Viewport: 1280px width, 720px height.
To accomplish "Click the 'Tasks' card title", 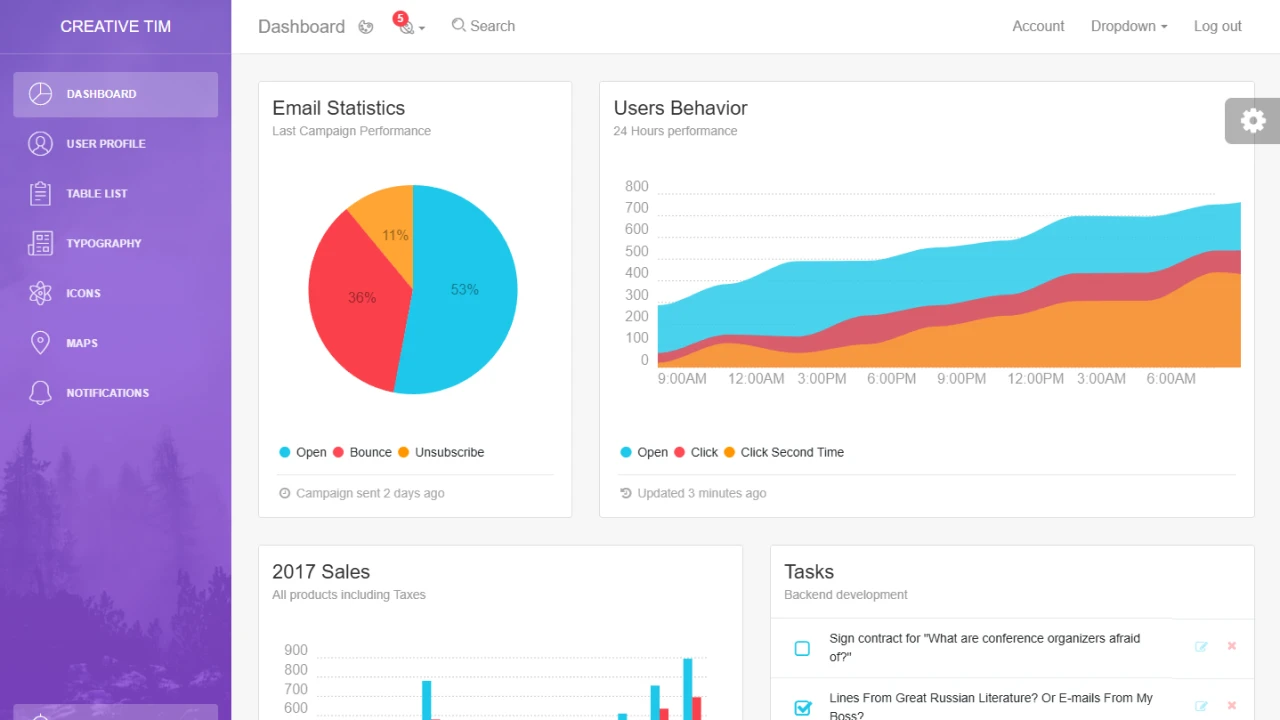I will [x=809, y=572].
